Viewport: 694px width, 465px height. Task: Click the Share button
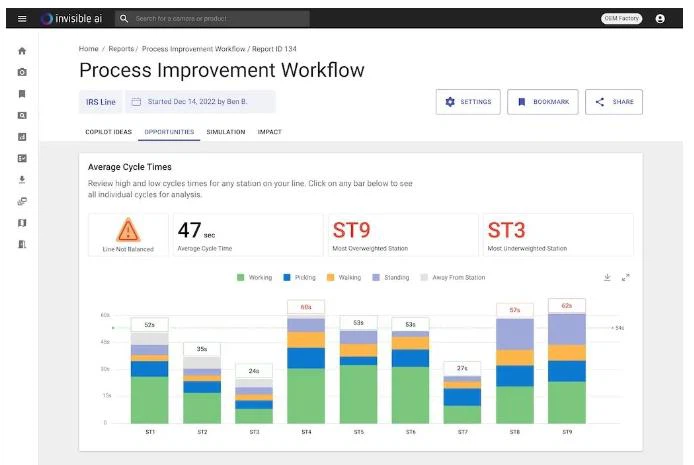[613, 102]
